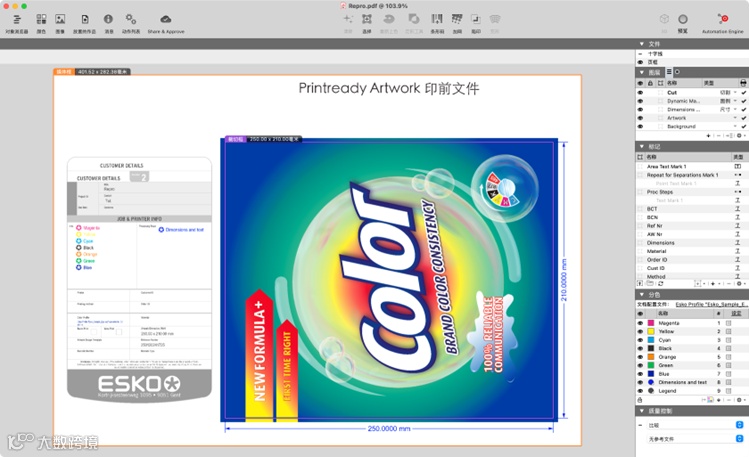Hide the Artwork layer
Image resolution: width=749 pixels, height=457 pixels.
[x=640, y=118]
